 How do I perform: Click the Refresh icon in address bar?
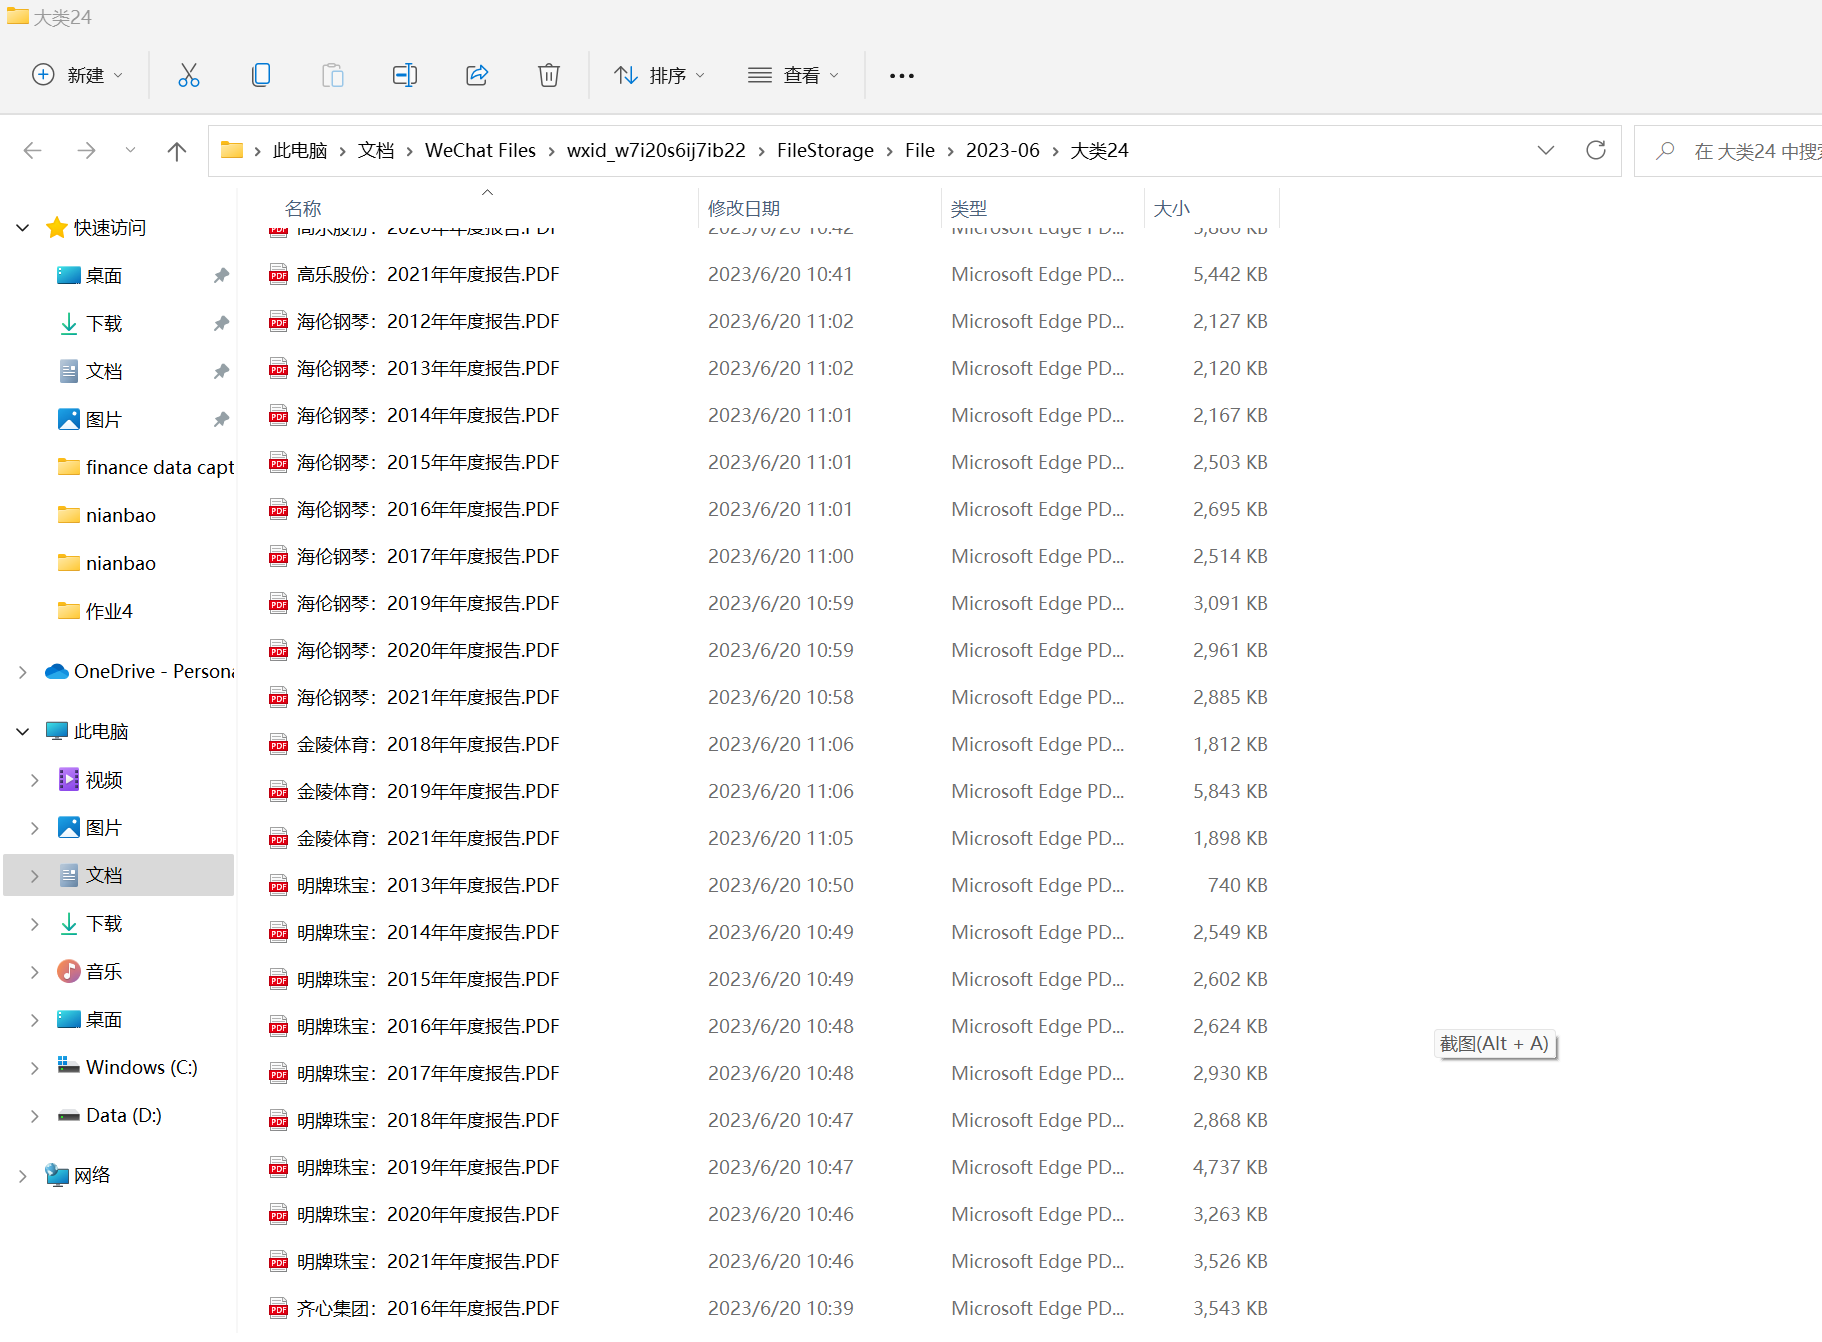tap(1596, 150)
